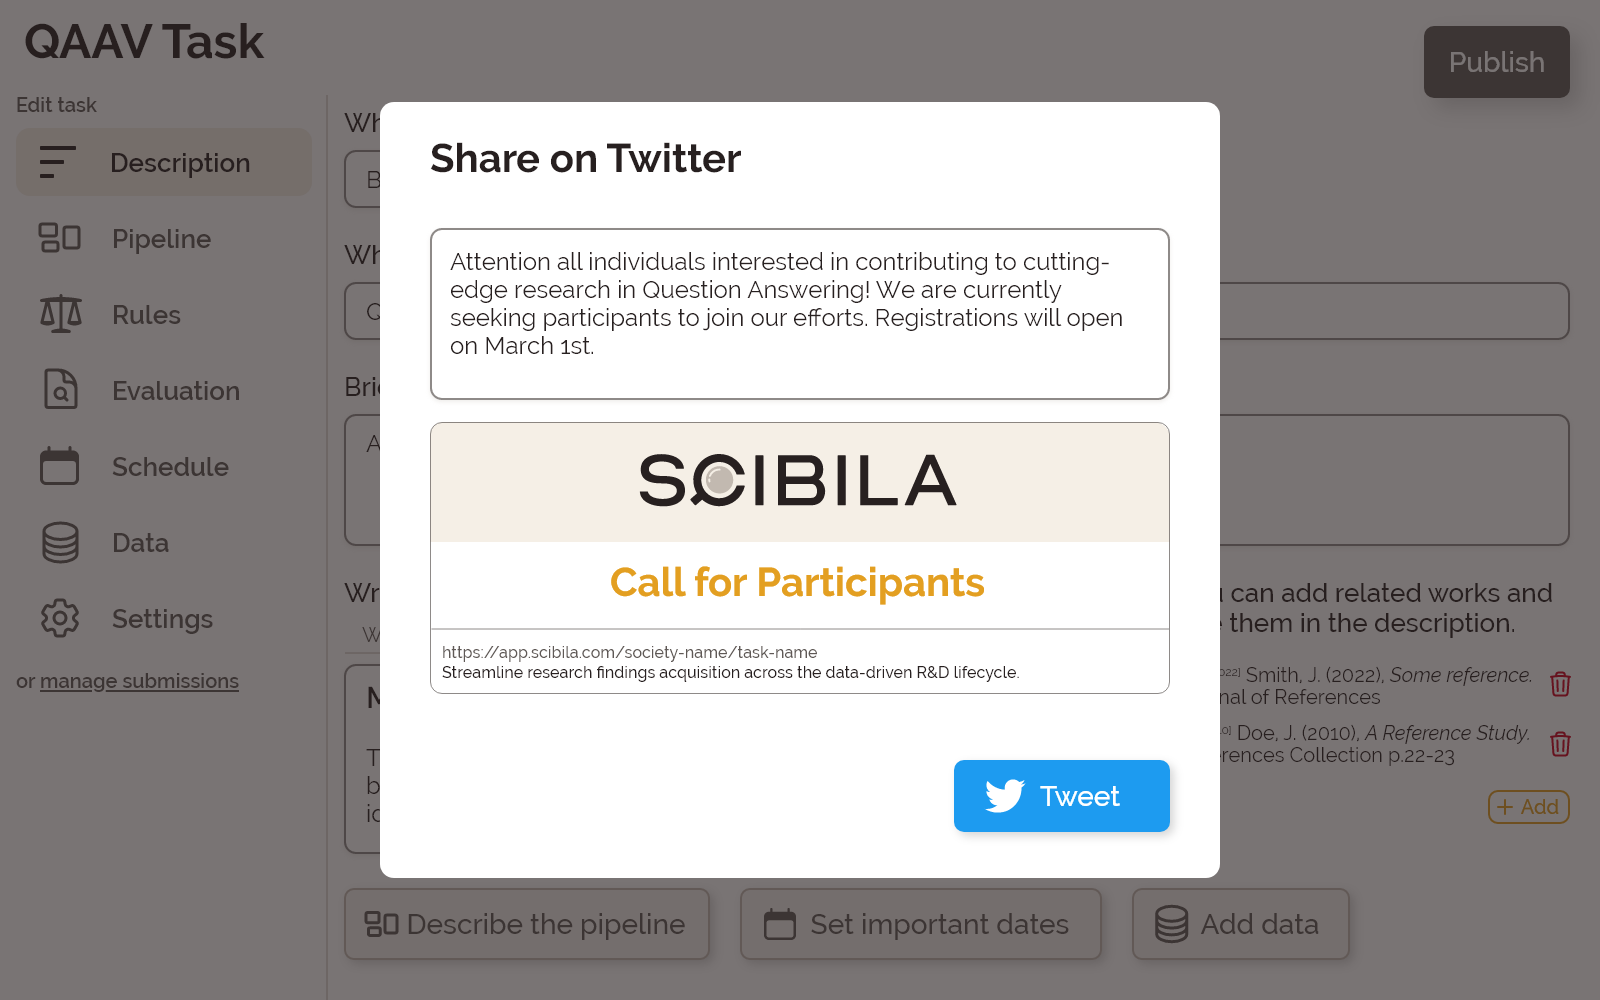The width and height of the screenshot is (1600, 1000).
Task: Click the trash icon beside Smith 2022 reference
Action: pyautogui.click(x=1560, y=684)
